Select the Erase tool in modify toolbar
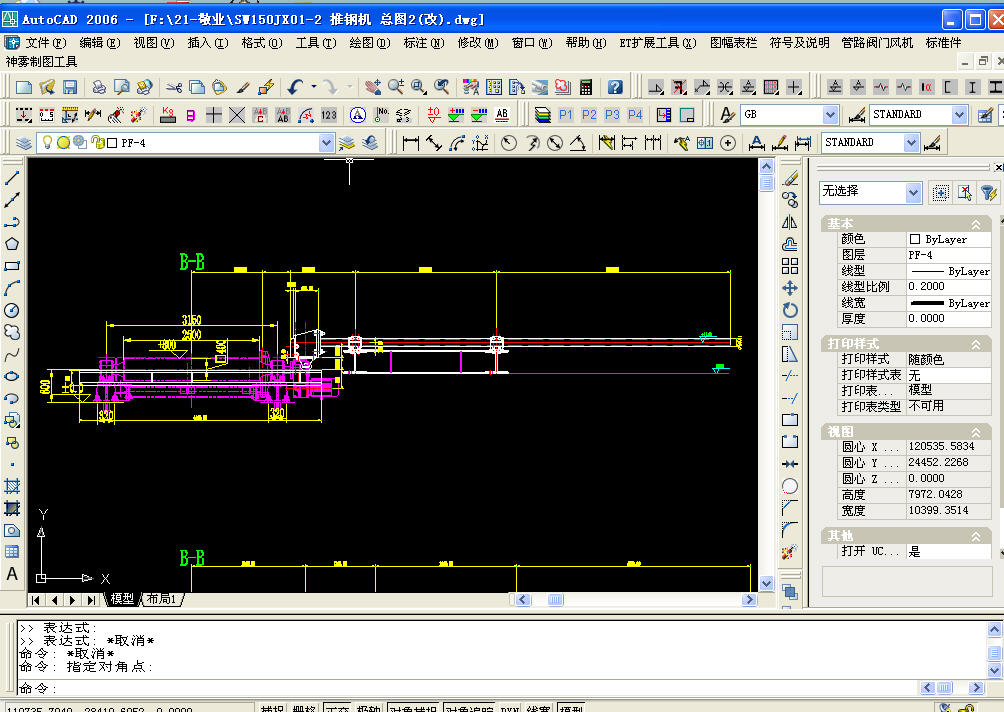 pos(790,177)
